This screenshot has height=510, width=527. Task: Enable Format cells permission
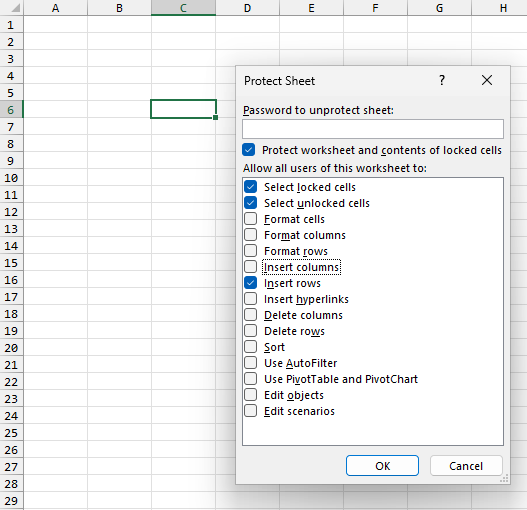(x=251, y=219)
